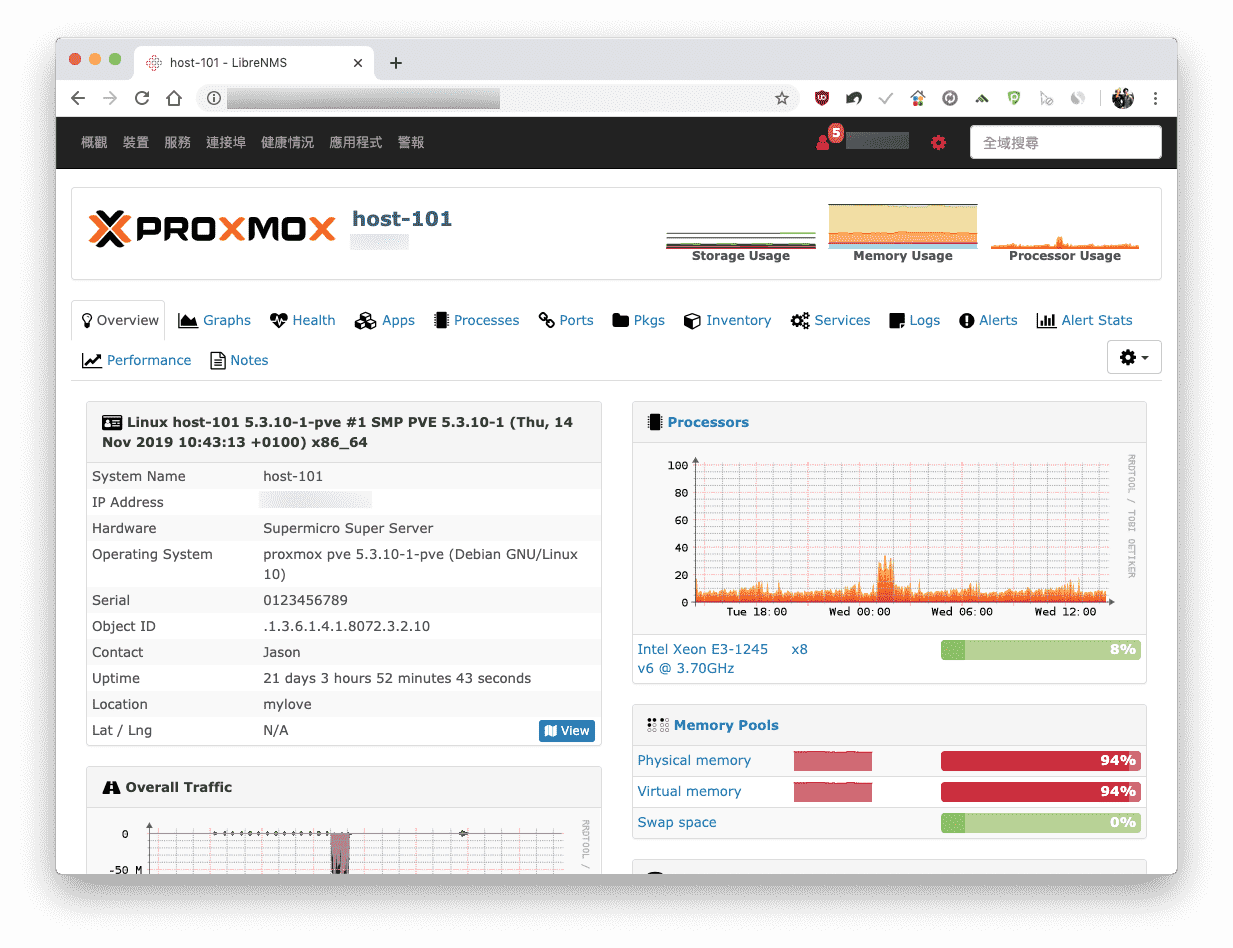This screenshot has width=1233, height=948.
Task: Open the Pkgs tab
Action: click(x=638, y=320)
